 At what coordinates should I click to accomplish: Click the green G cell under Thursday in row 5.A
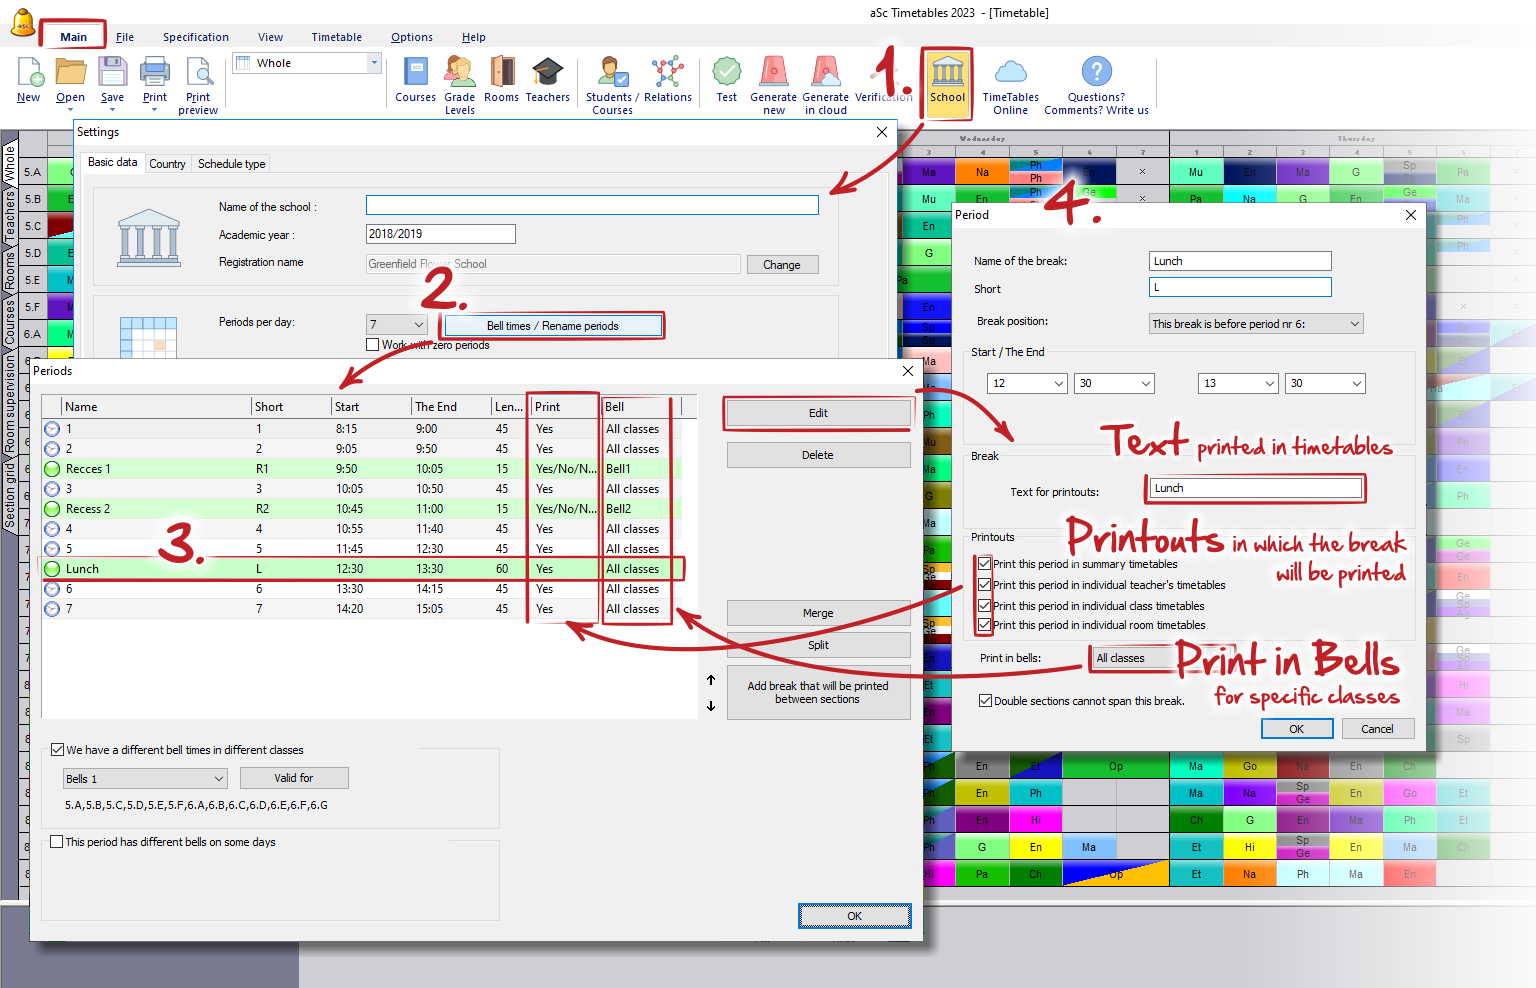[x=1356, y=172]
